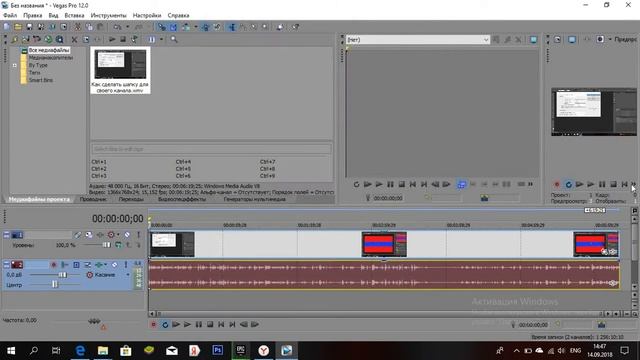This screenshot has height=360, width=640.
Task: Click Pause in the video preview transport
Action: (602, 184)
